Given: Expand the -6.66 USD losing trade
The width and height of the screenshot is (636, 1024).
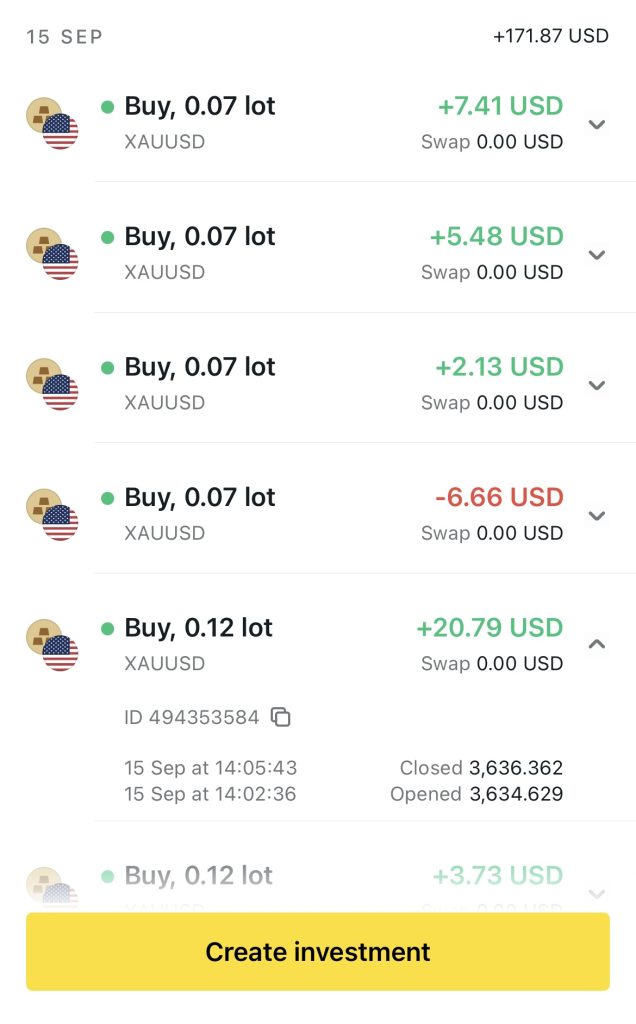Looking at the screenshot, I should coord(597,515).
